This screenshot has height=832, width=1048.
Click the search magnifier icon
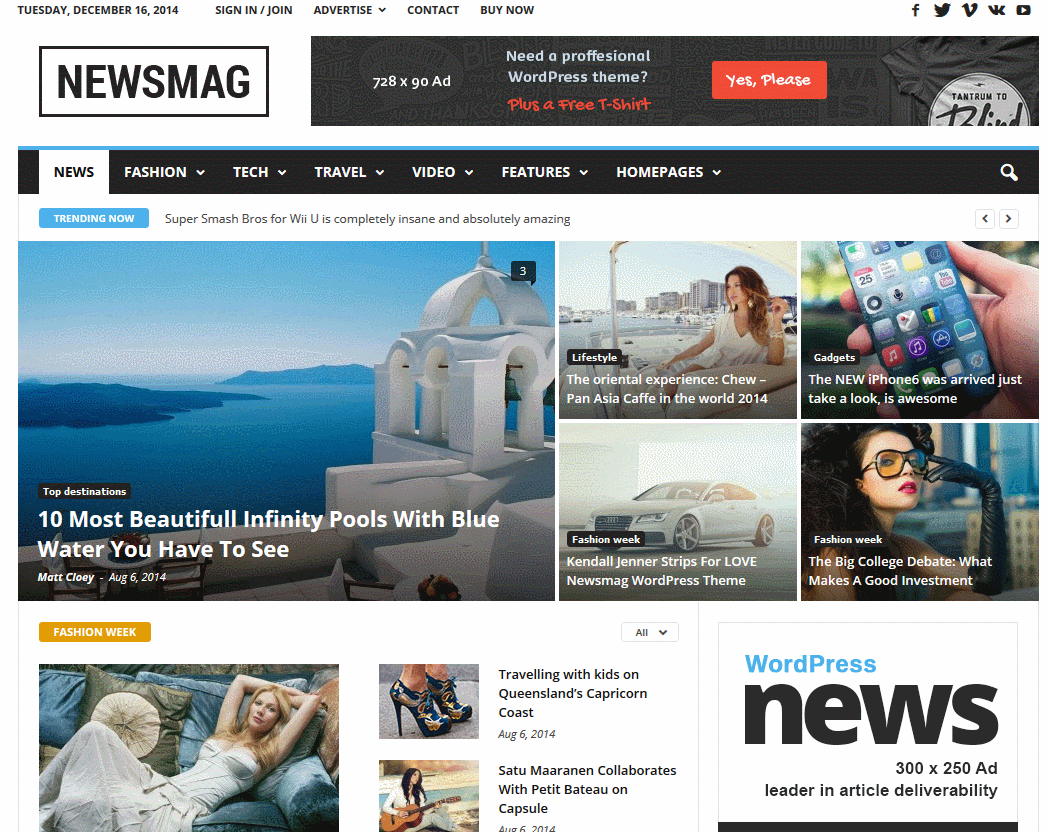(x=1009, y=172)
